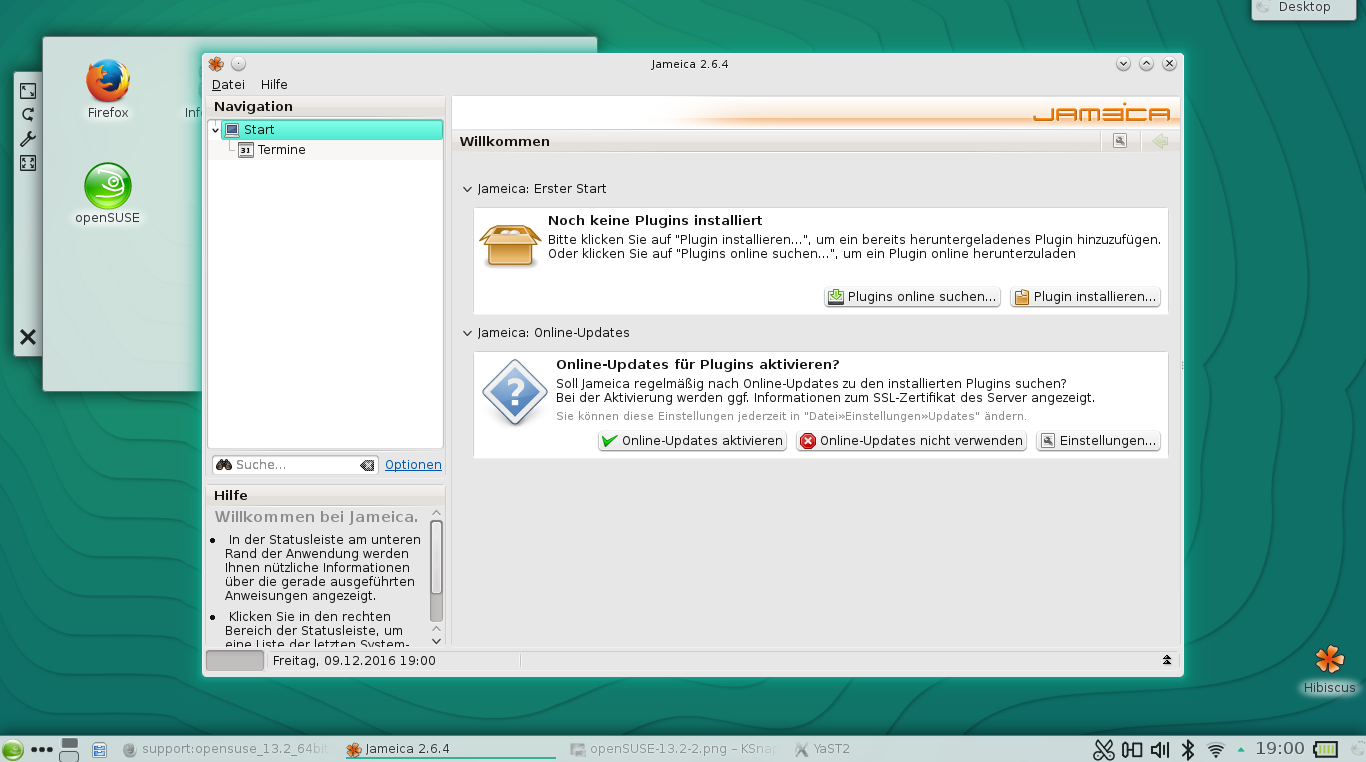Expand hidden tray icons arrow
The width and height of the screenshot is (1366, 762).
pos(1241,749)
